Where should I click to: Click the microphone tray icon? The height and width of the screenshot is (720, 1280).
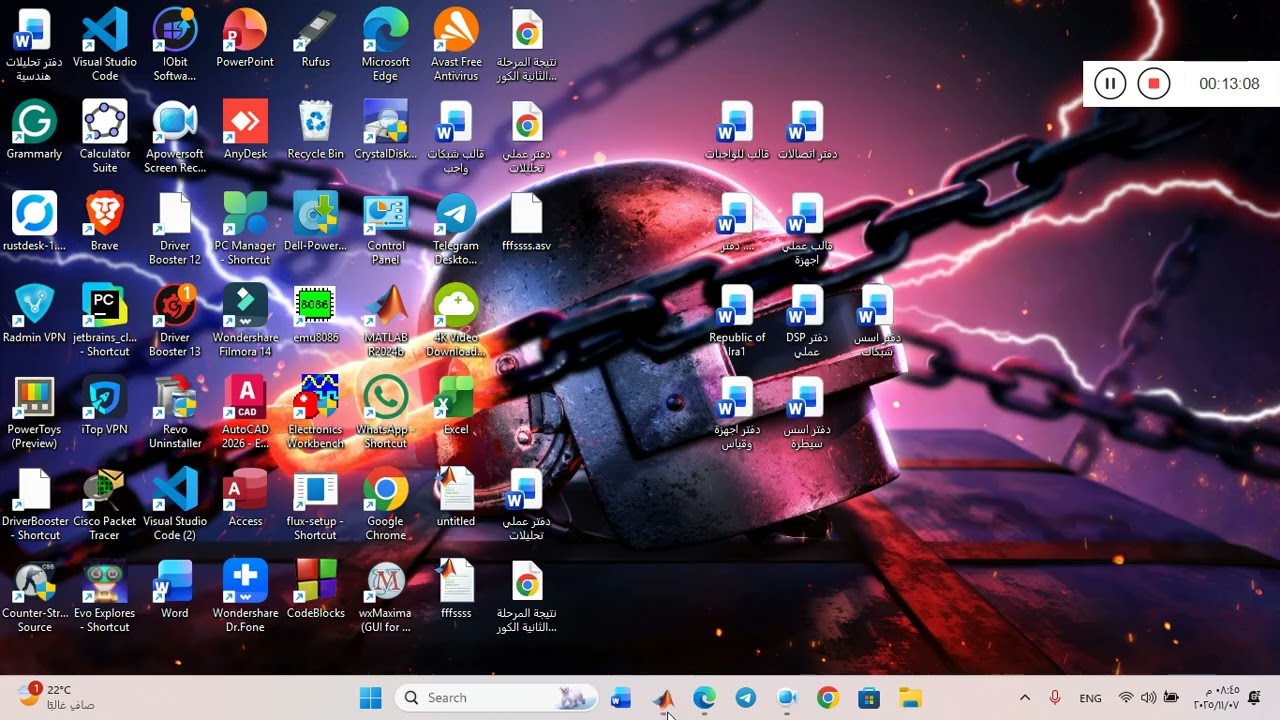point(1055,698)
